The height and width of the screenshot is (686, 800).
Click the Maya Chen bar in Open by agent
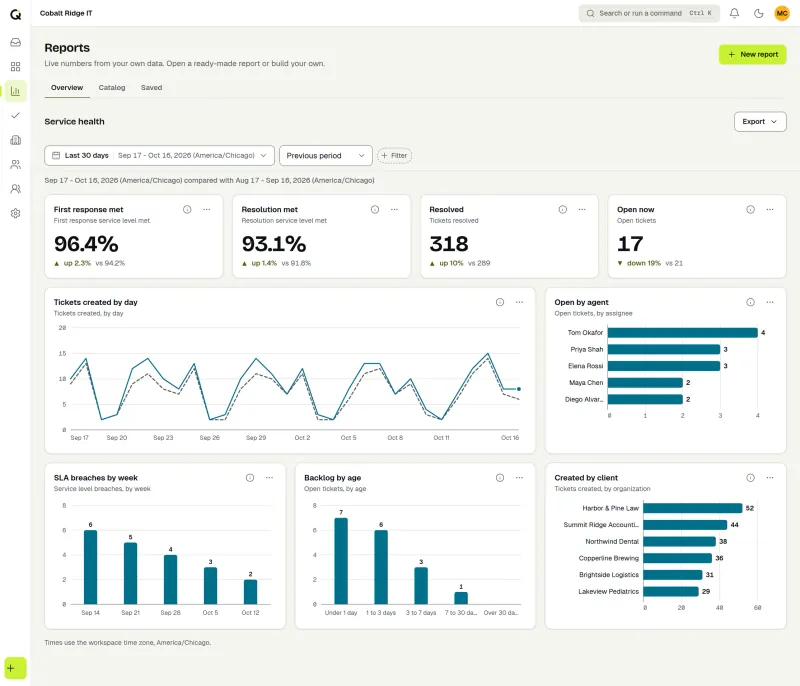click(645, 383)
